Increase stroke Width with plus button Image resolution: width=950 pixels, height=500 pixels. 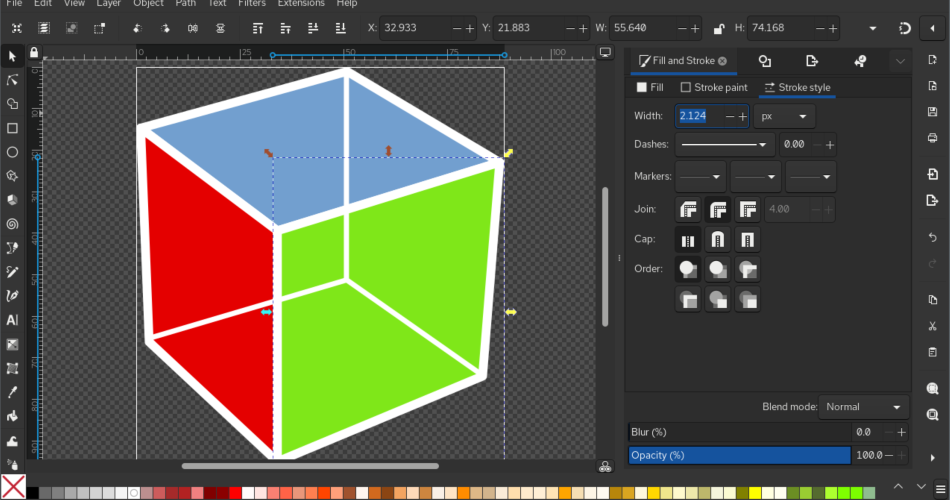(743, 116)
